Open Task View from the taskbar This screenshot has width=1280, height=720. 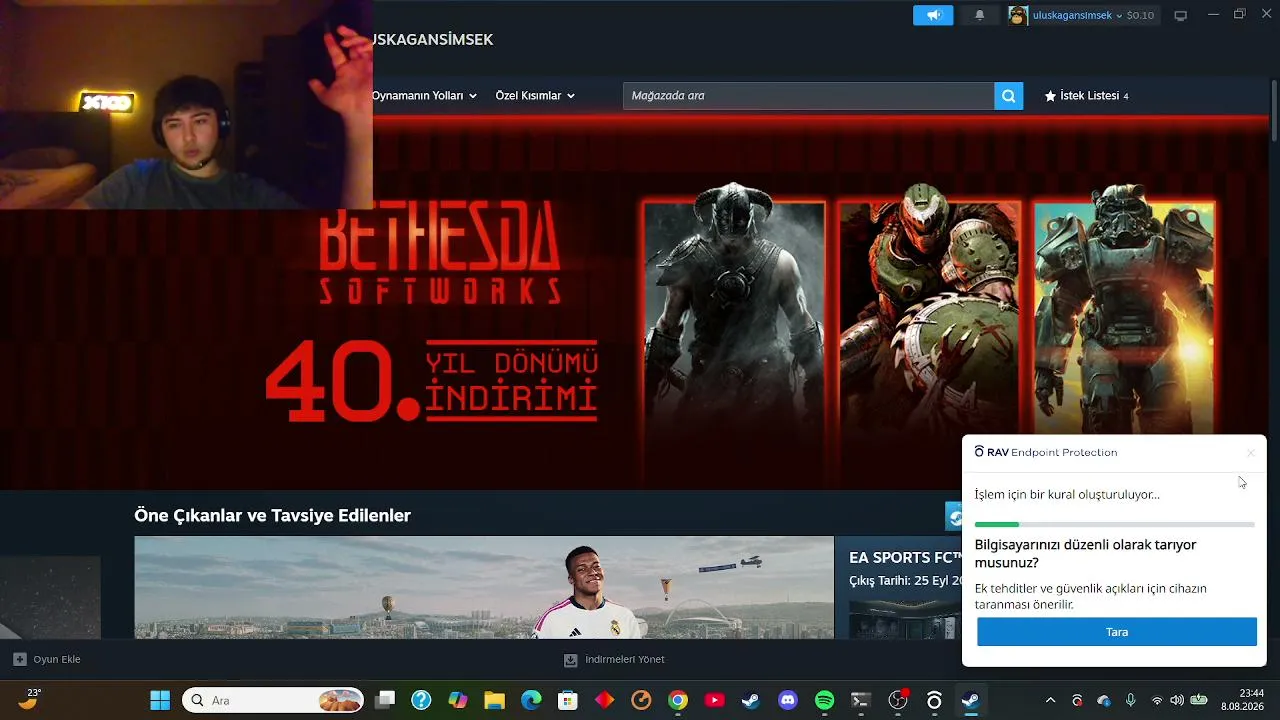tap(385, 700)
